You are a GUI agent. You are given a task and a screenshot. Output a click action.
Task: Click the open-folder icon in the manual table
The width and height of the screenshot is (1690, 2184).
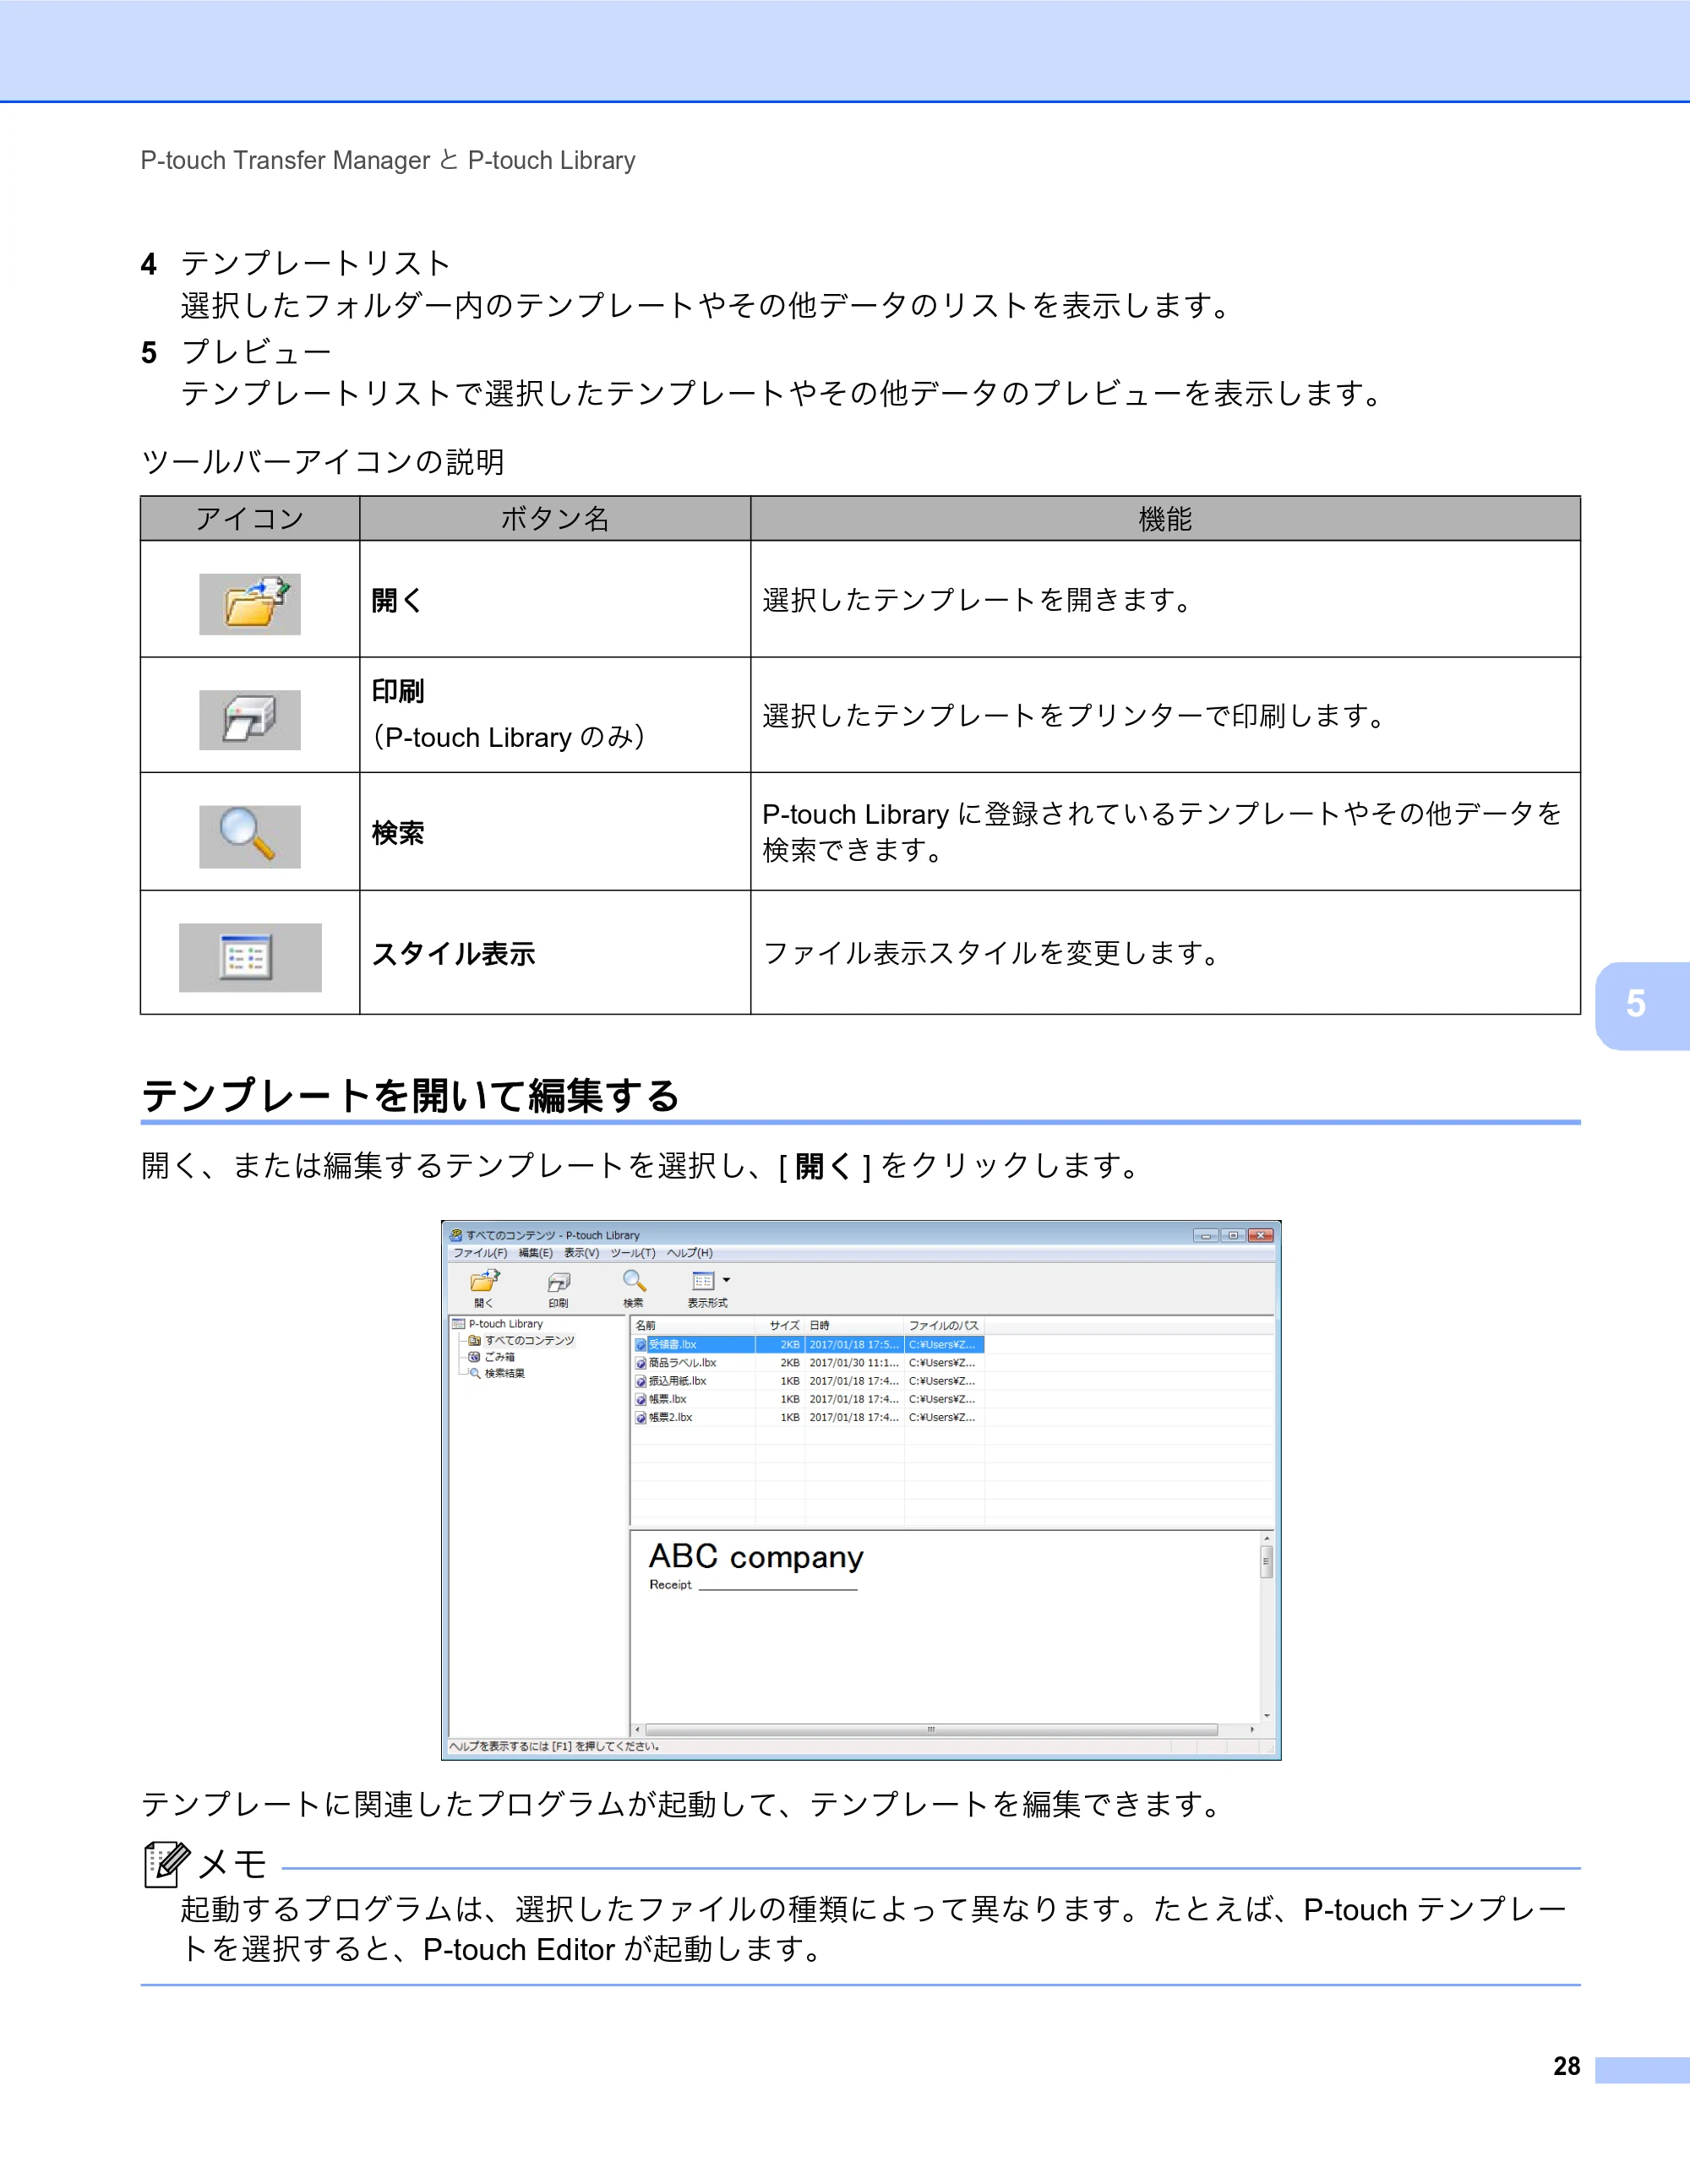250,604
